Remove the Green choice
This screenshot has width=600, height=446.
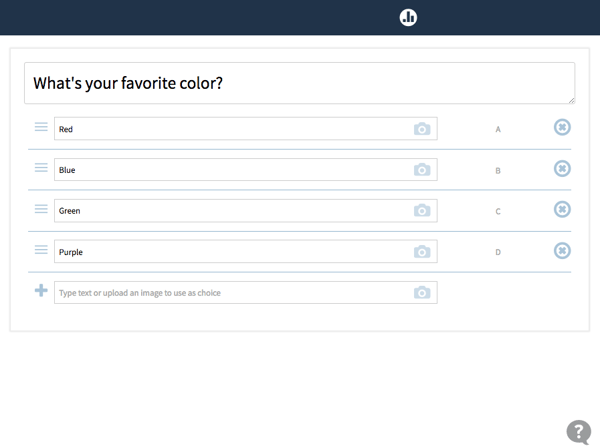[562, 209]
